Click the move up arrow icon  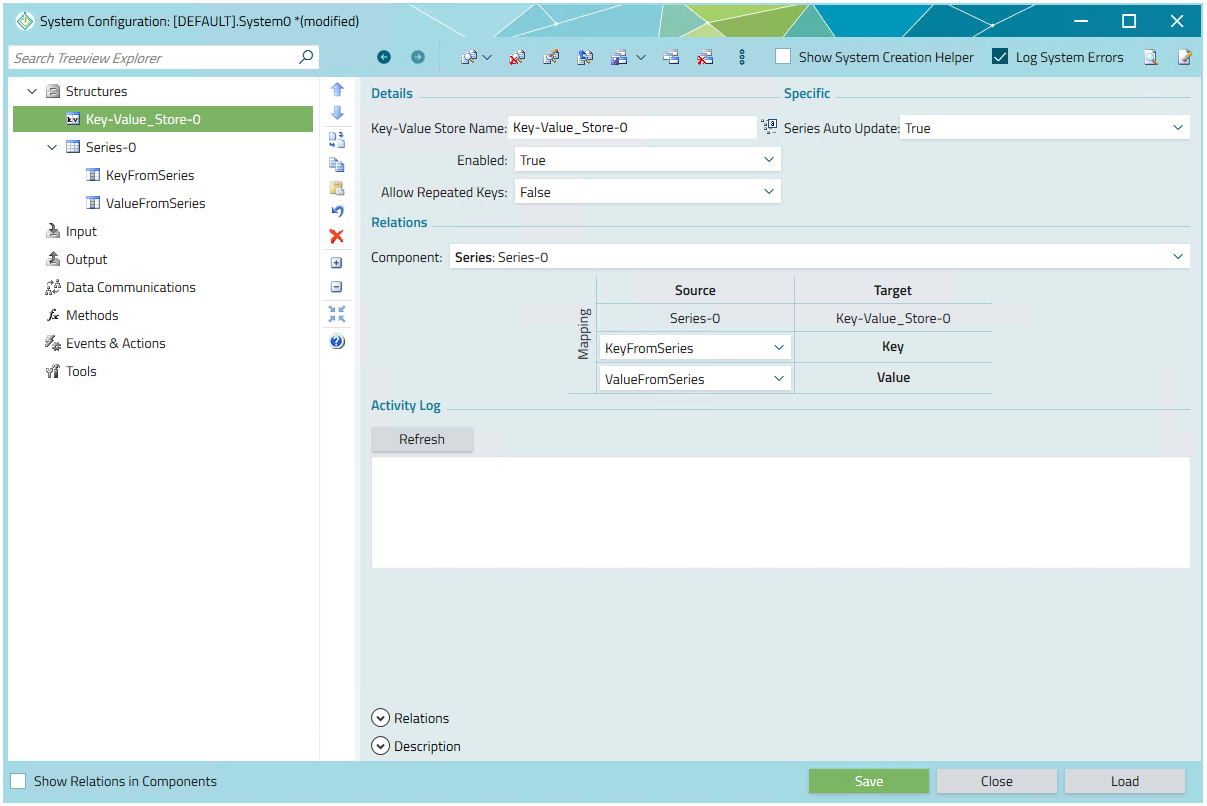point(337,89)
